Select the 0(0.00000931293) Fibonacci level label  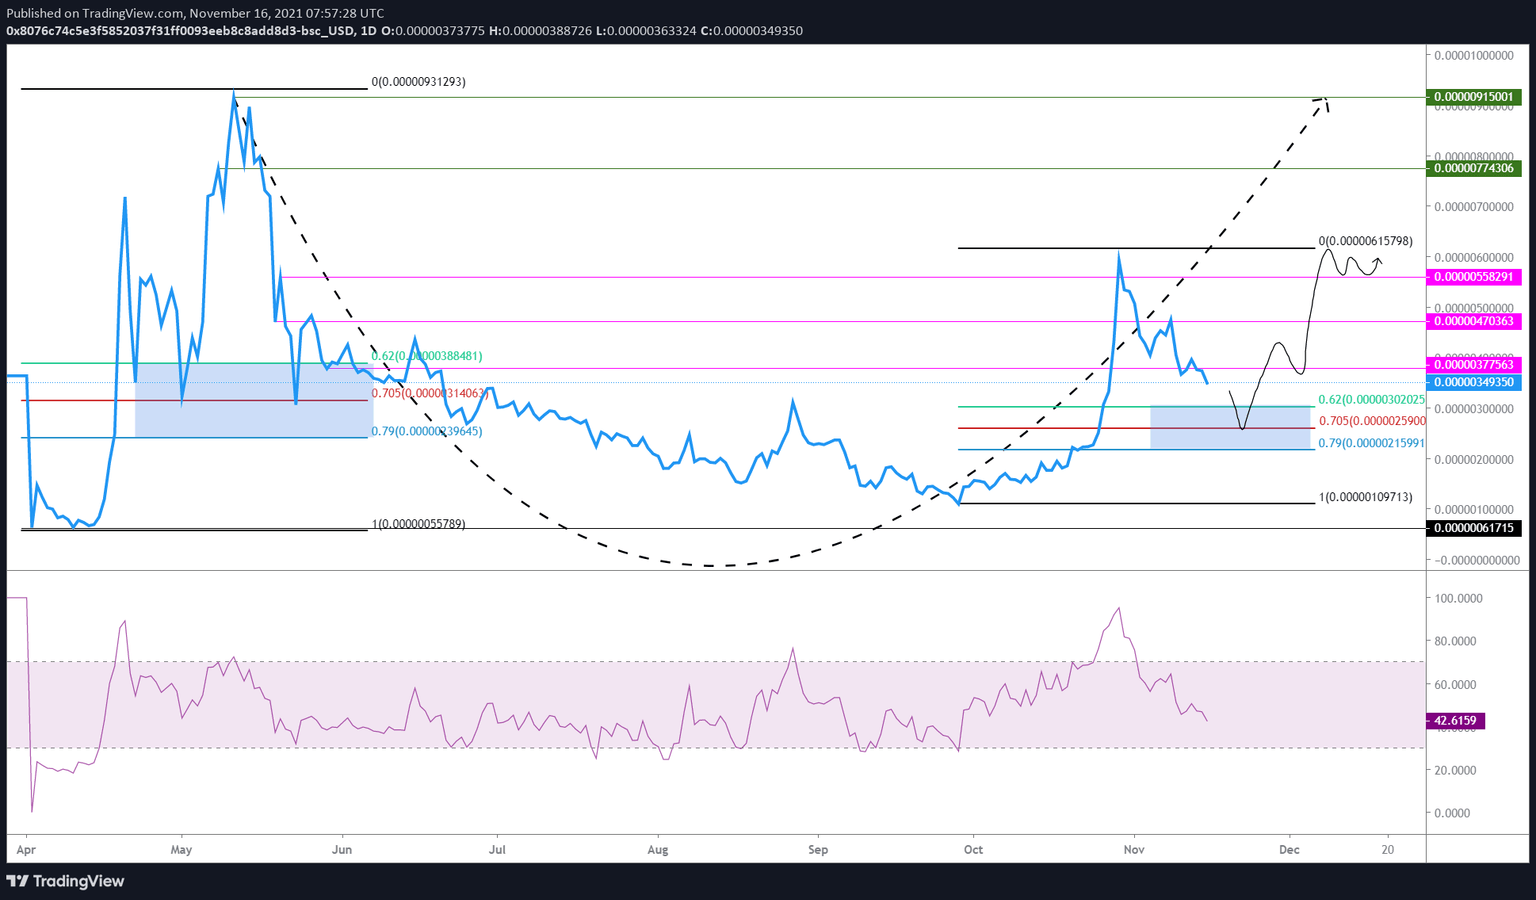pyautogui.click(x=418, y=82)
